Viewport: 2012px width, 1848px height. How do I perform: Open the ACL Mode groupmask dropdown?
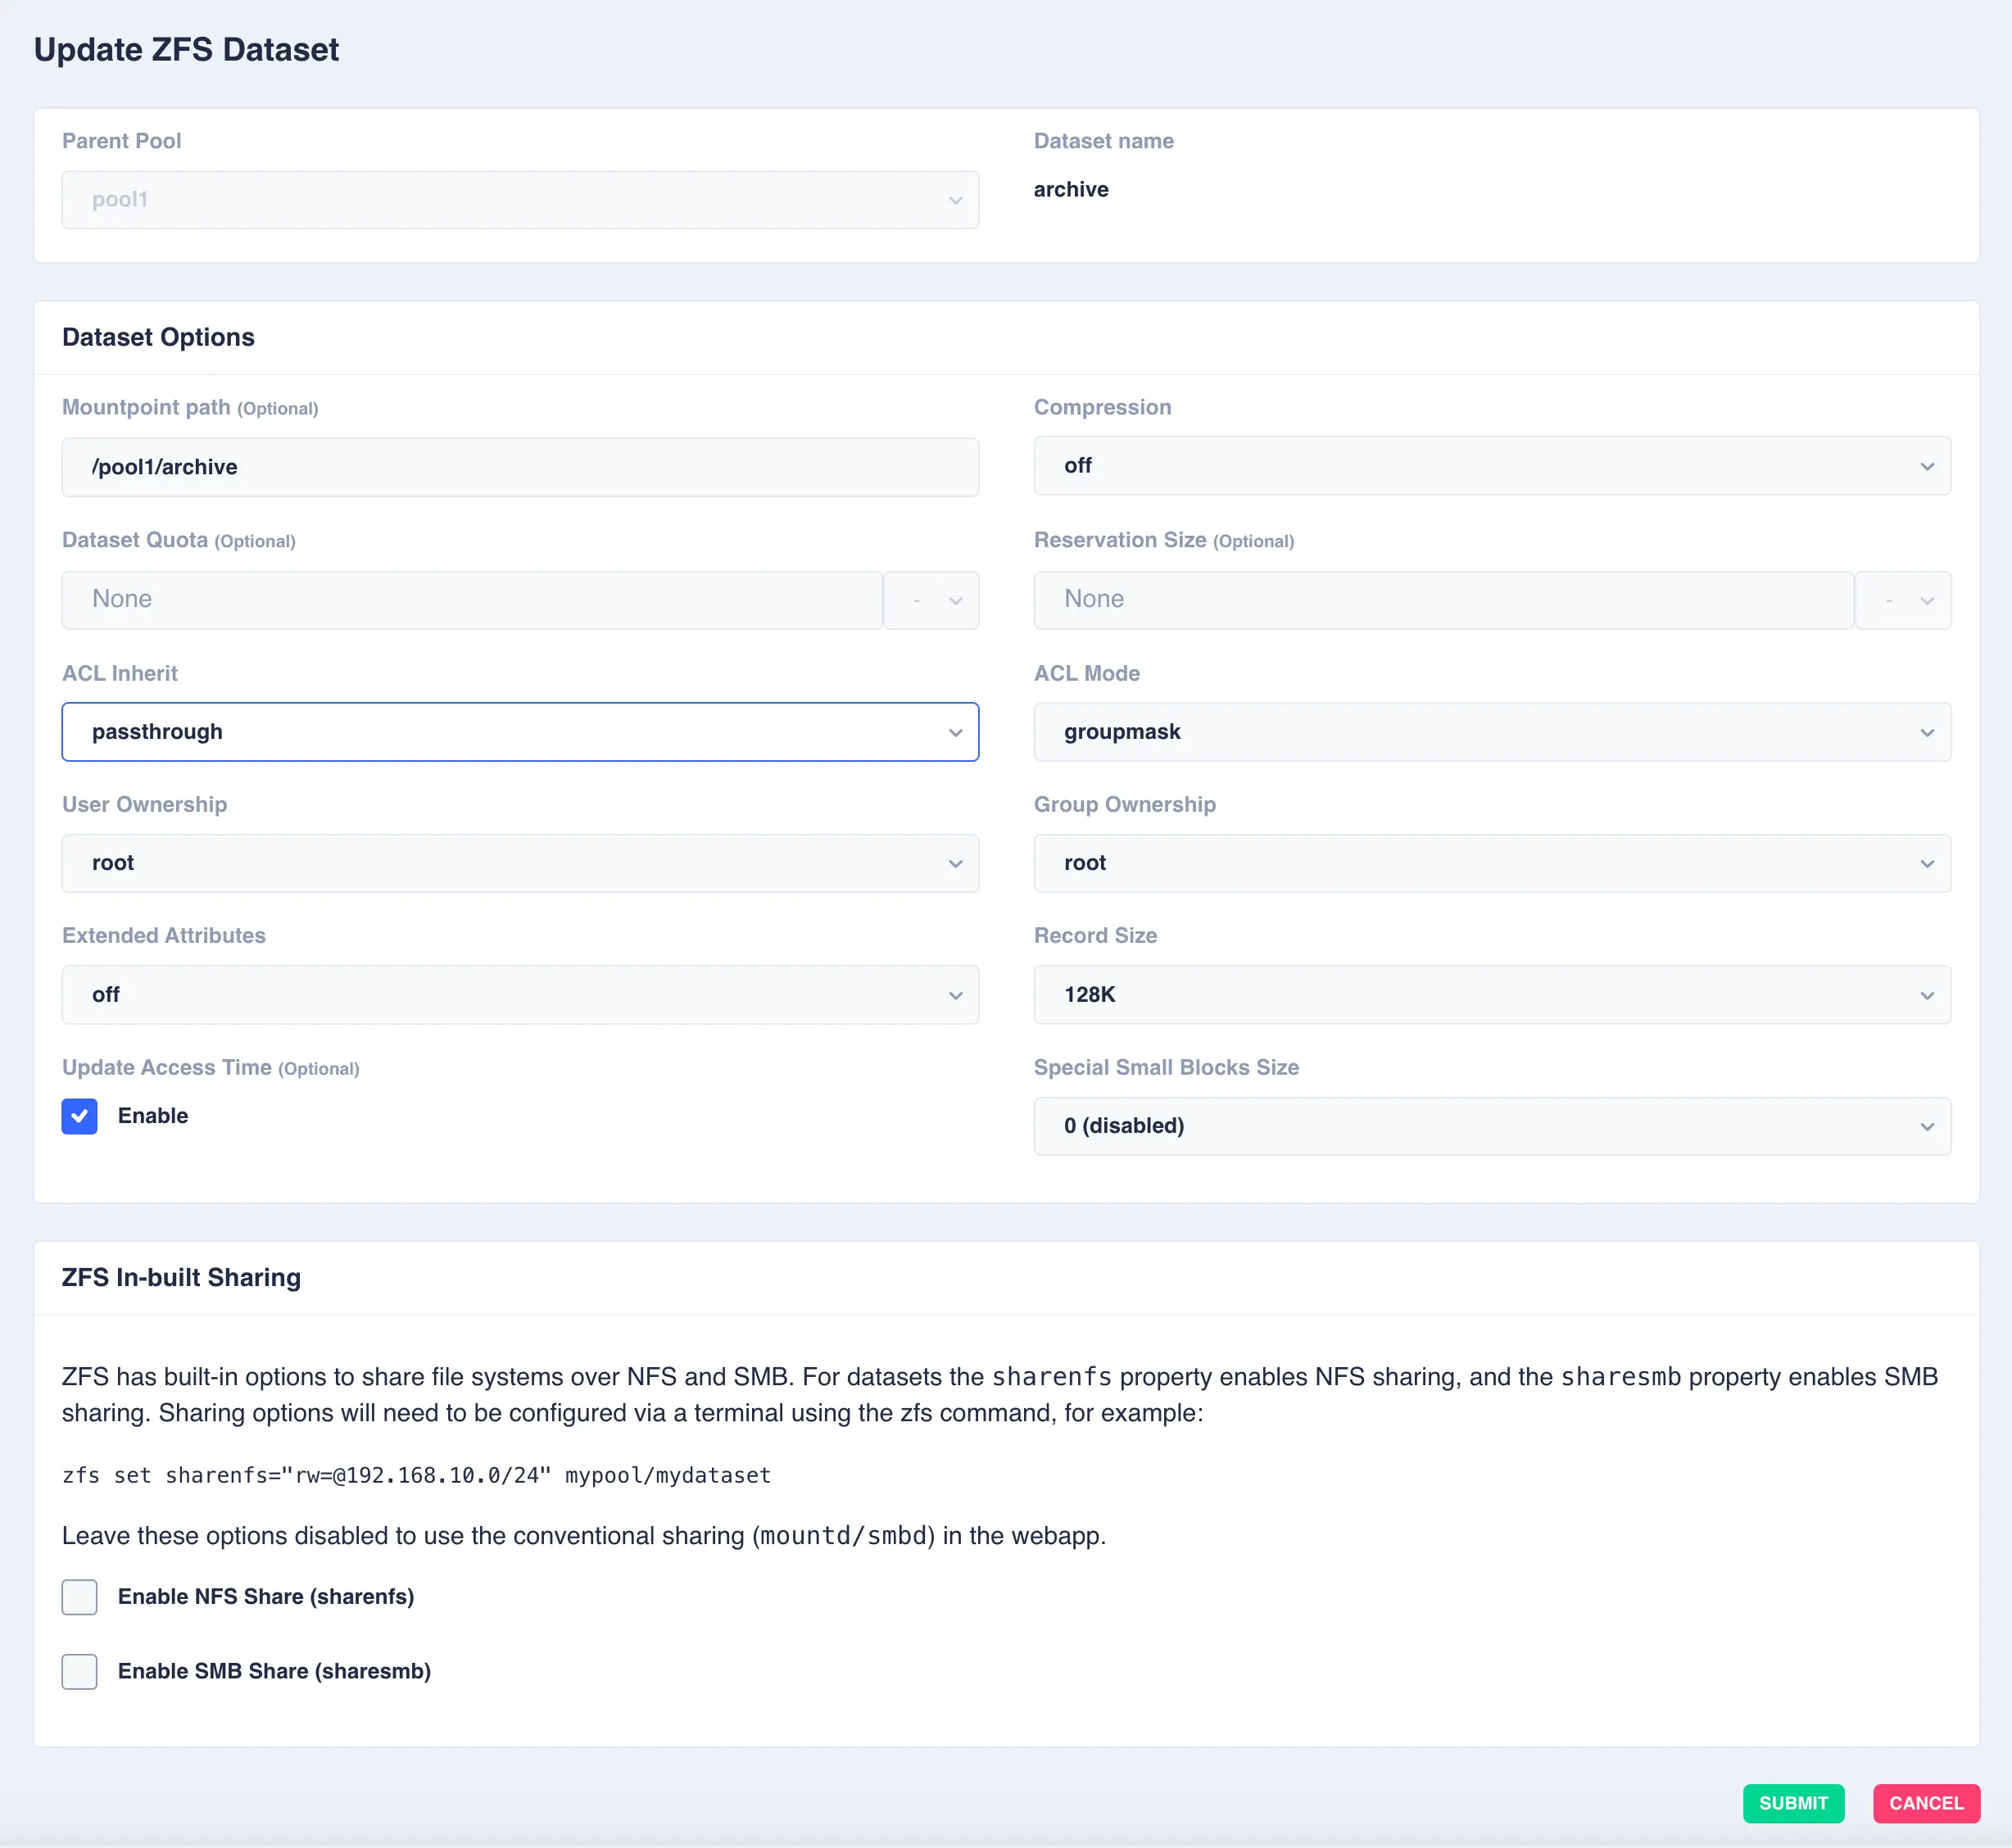coord(1491,732)
